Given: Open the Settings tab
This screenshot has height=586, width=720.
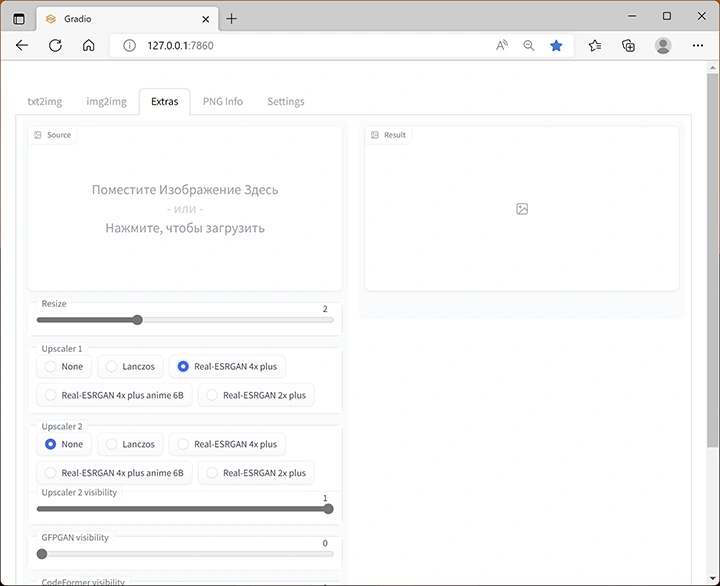Looking at the screenshot, I should tap(286, 101).
